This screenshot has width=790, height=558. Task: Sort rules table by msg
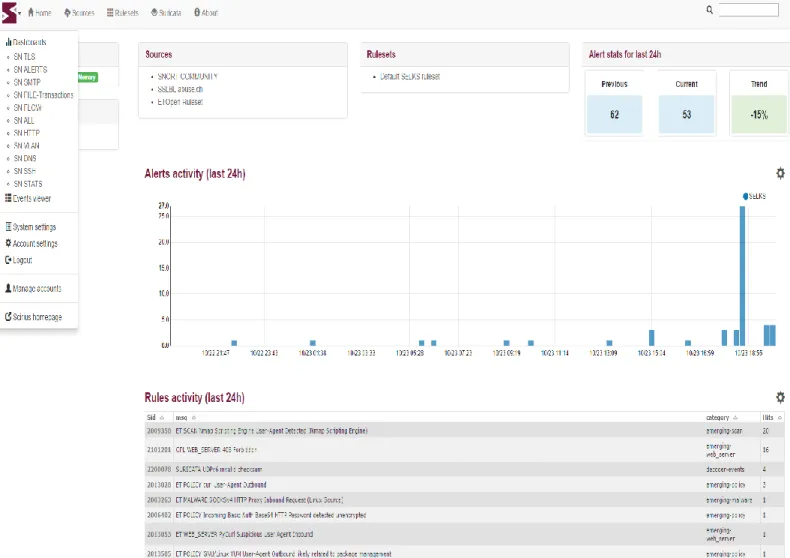[185, 417]
